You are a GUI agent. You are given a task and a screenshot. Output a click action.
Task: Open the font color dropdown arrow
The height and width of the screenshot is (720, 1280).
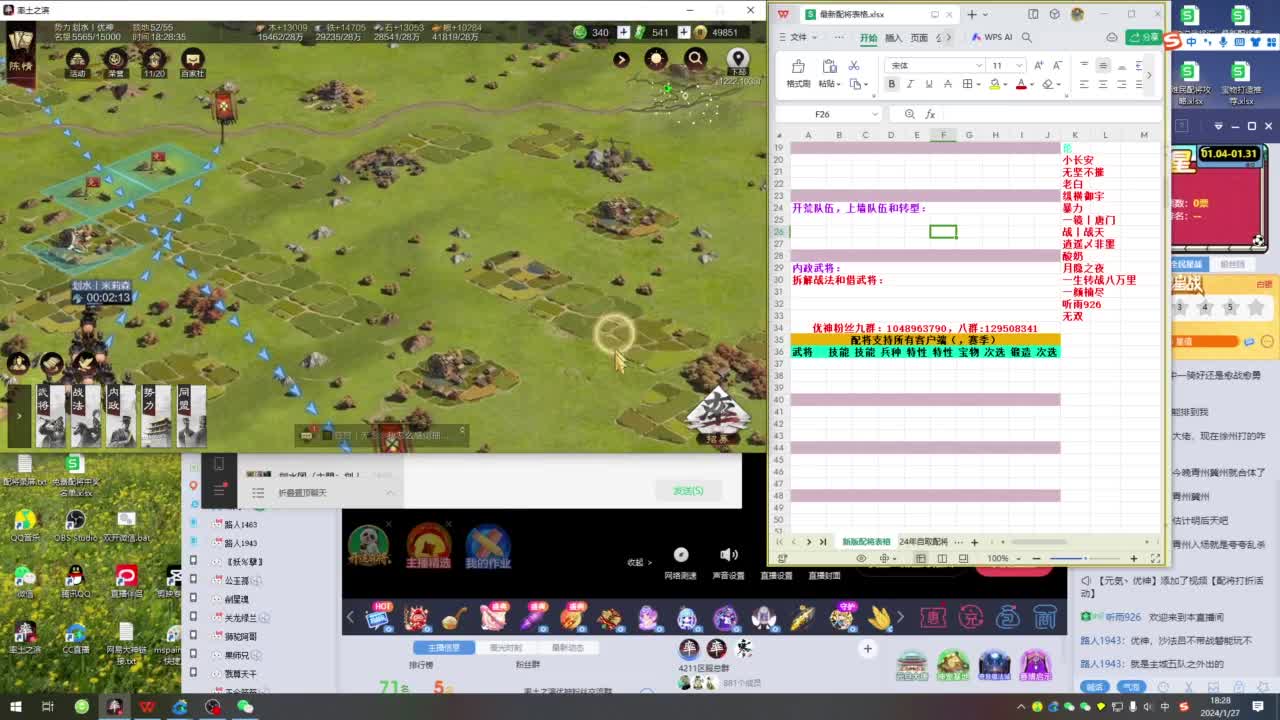(1033, 85)
